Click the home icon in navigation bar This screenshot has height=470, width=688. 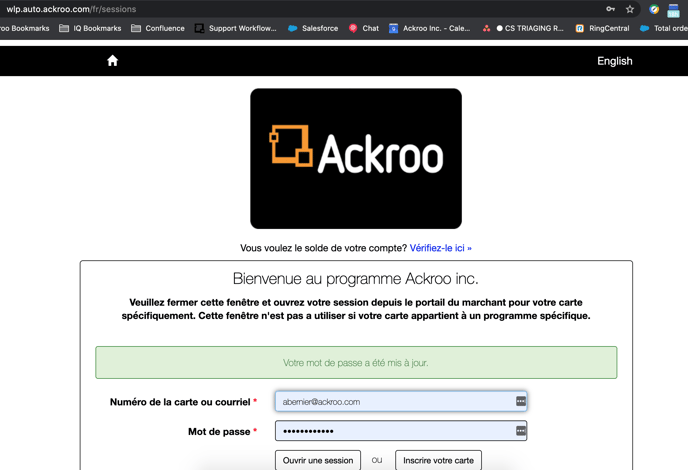click(112, 61)
